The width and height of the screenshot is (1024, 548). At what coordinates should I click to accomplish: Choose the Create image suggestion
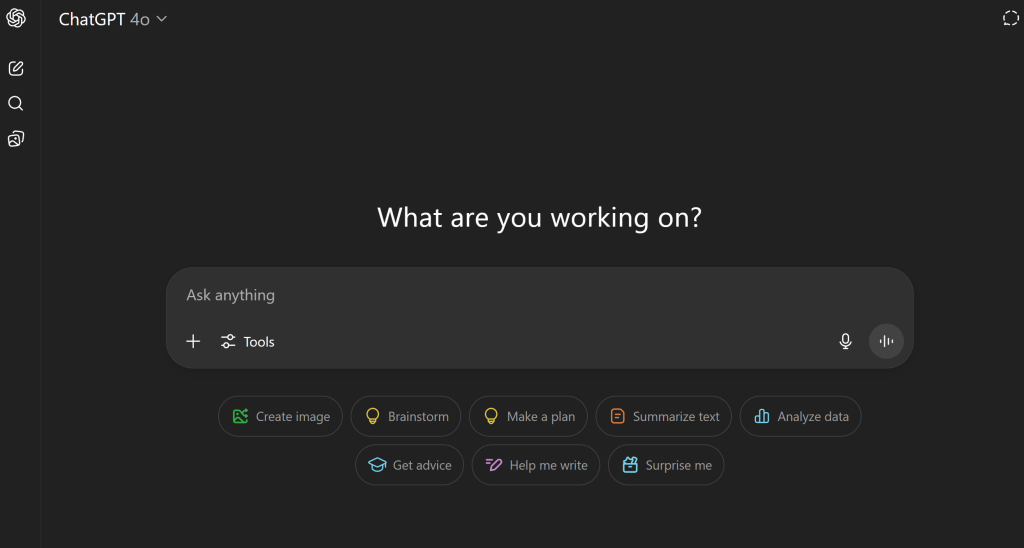(x=280, y=416)
